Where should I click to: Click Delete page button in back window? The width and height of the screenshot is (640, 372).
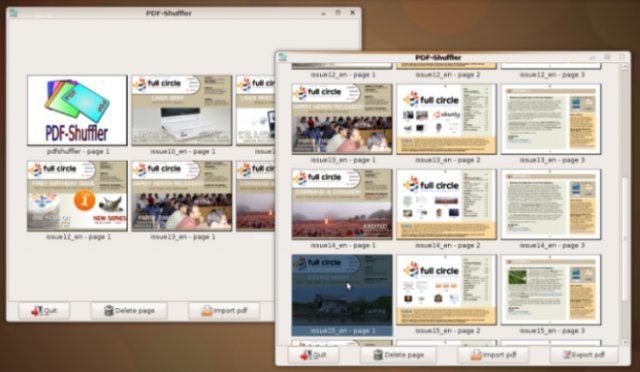pyautogui.click(x=129, y=311)
